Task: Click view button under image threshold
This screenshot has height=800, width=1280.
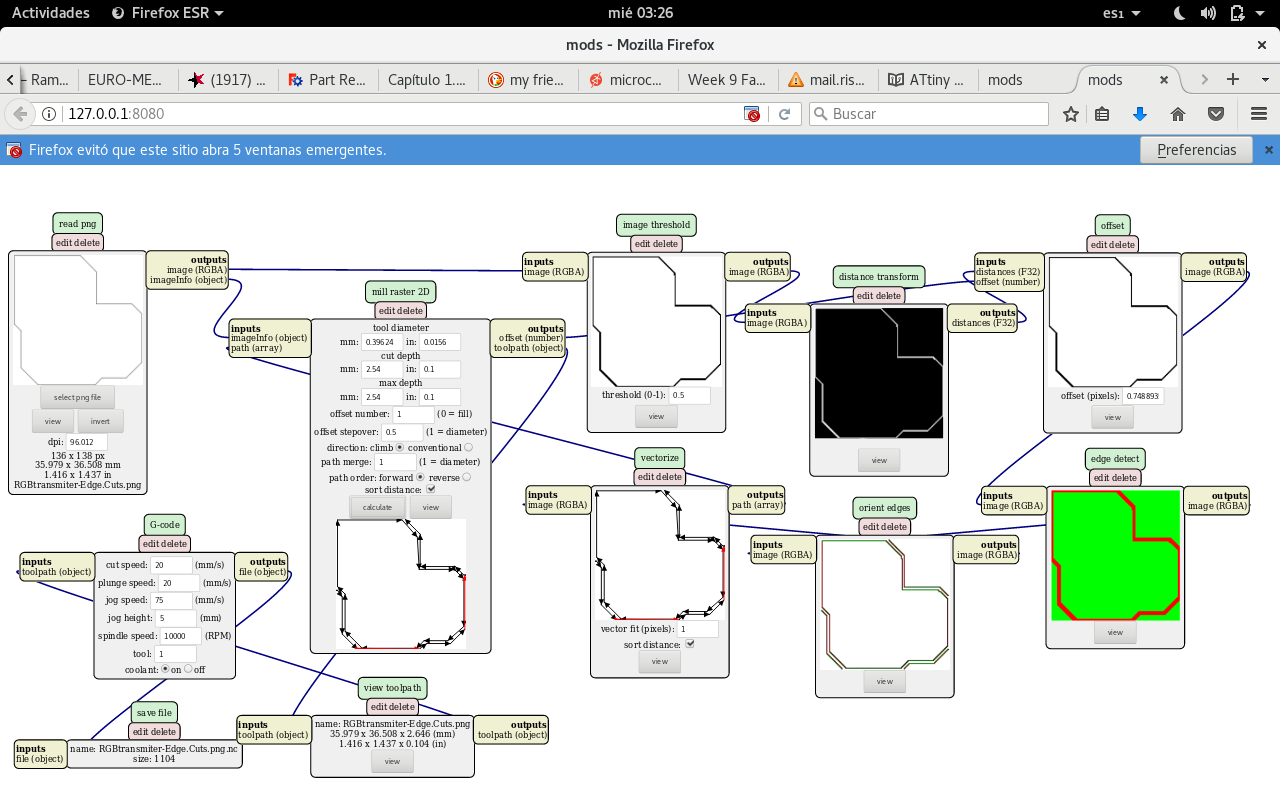Action: point(656,416)
